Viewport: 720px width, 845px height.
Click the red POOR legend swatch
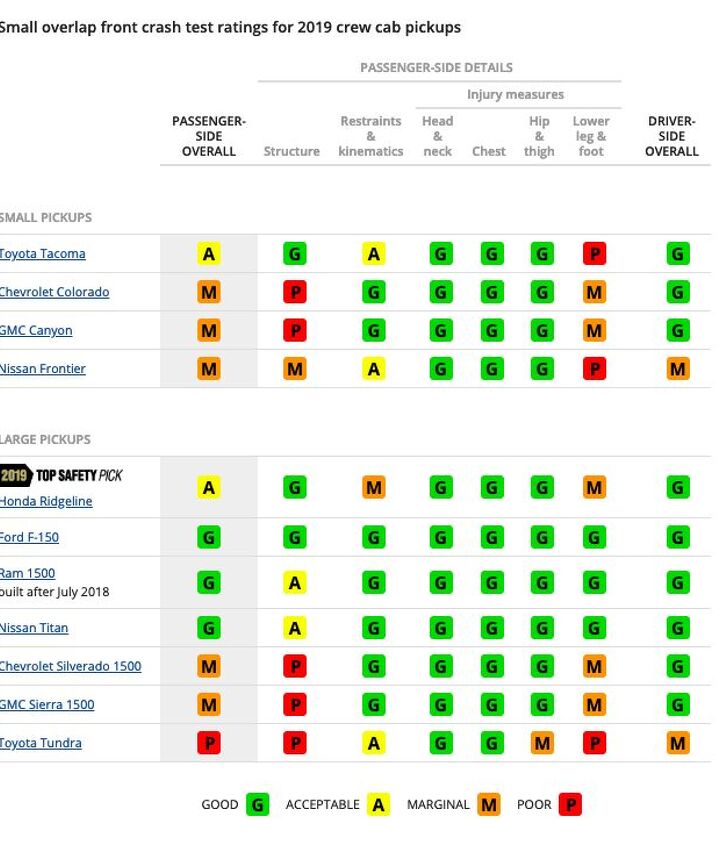pos(570,804)
